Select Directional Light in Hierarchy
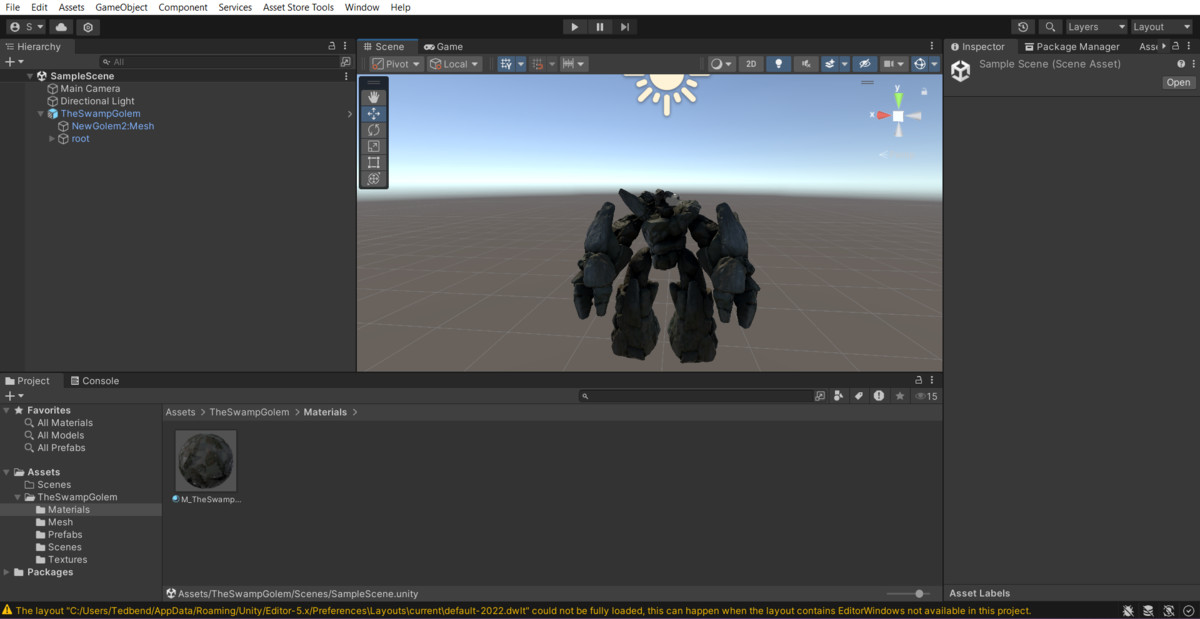Viewport: 1200px width, 619px height. click(x=97, y=101)
